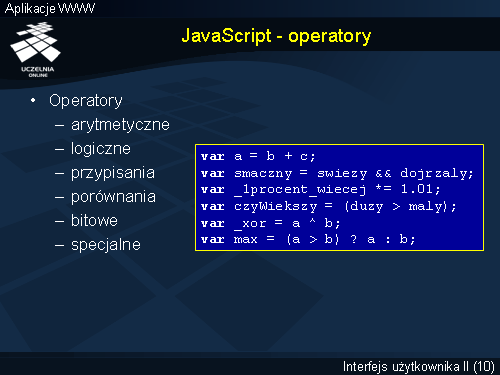500x375 pixels.
Task: Click the 'porównania' list item
Action: (113, 197)
